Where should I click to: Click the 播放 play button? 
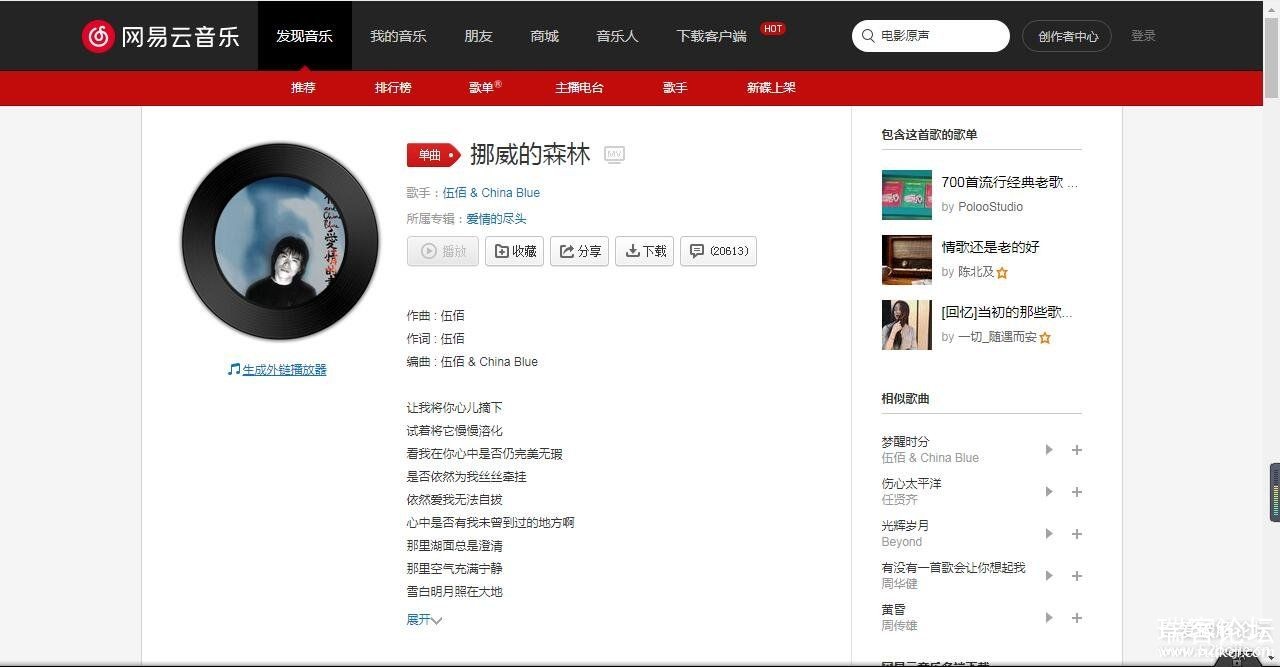point(443,251)
